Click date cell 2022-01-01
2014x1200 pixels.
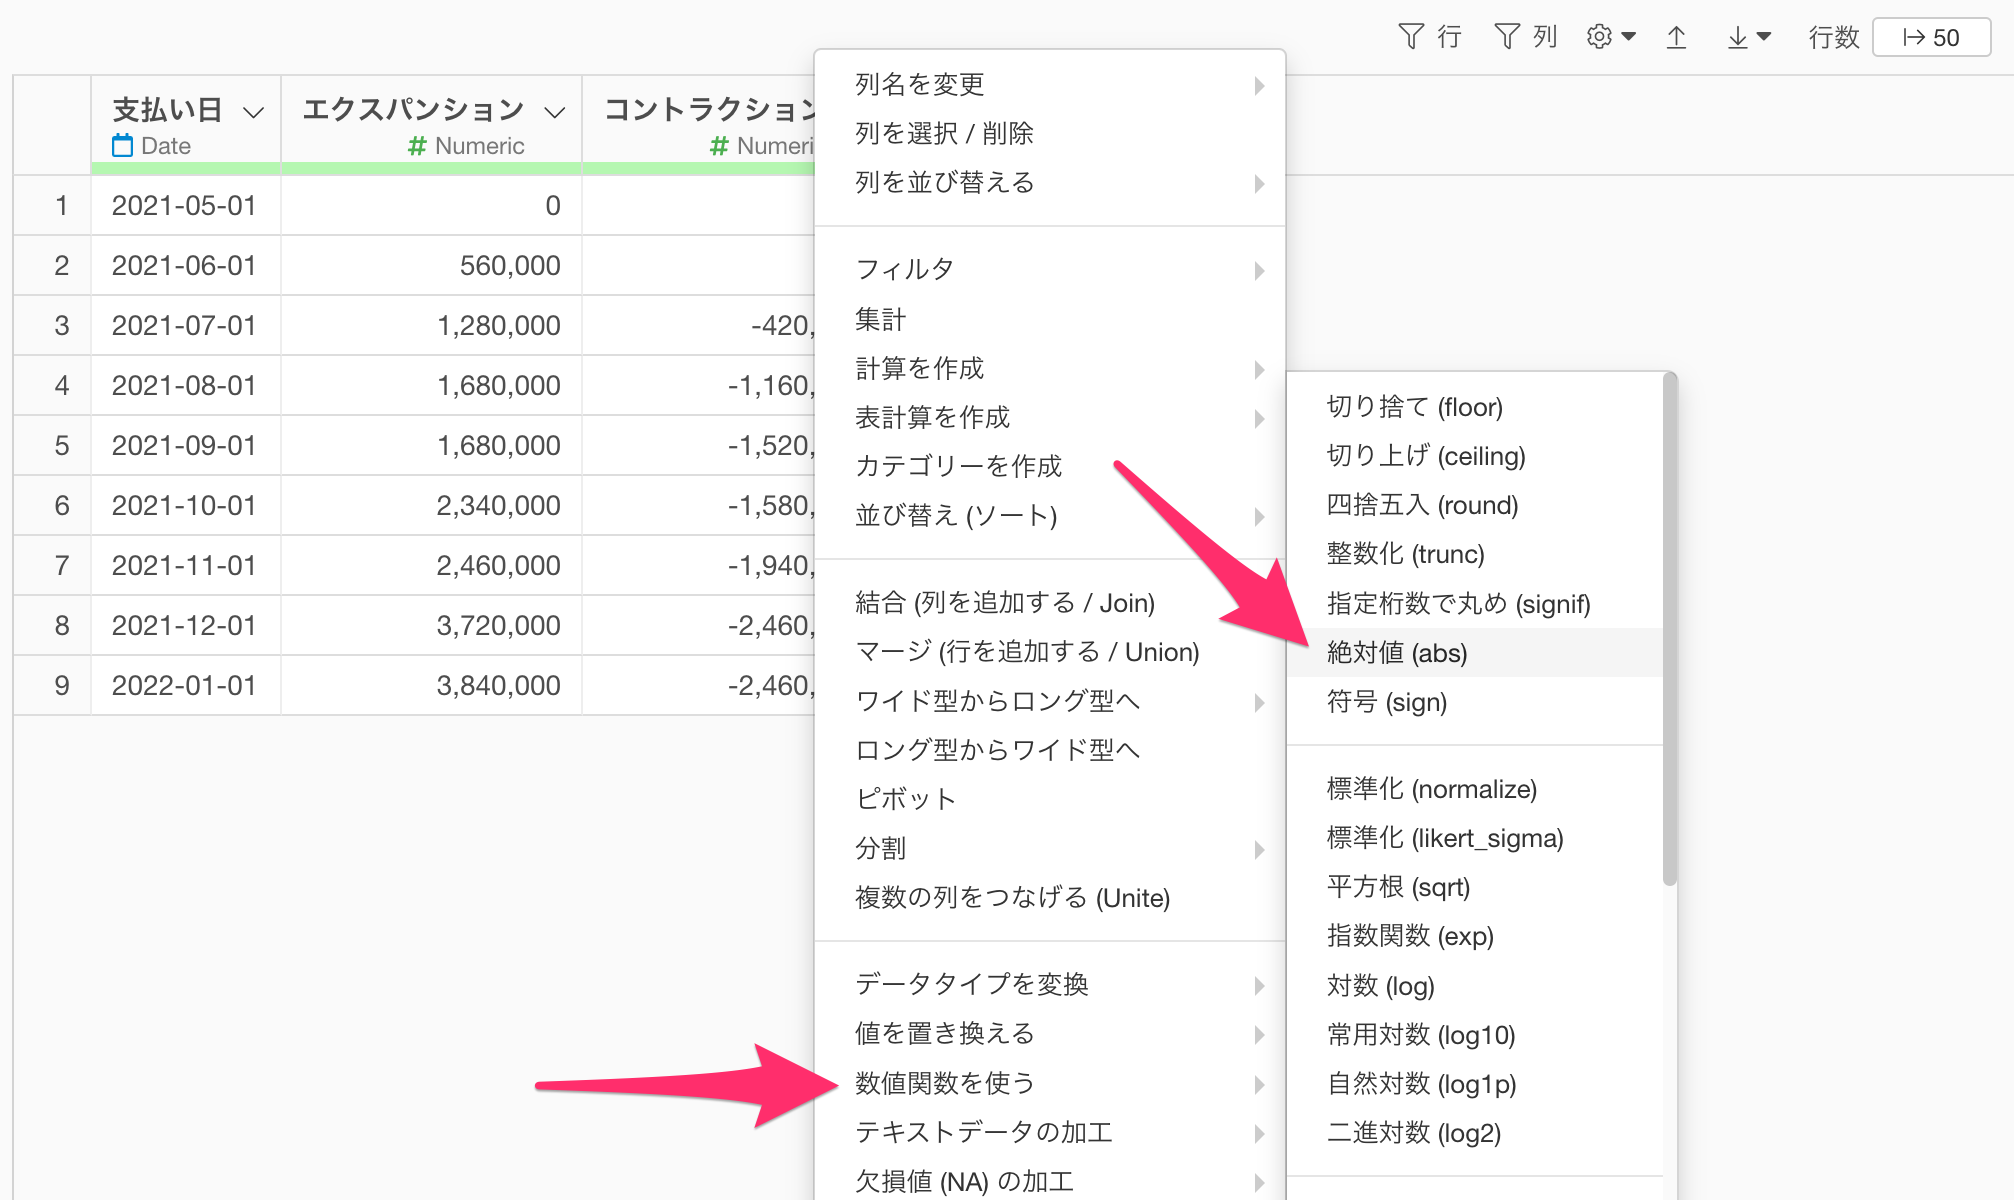185,685
